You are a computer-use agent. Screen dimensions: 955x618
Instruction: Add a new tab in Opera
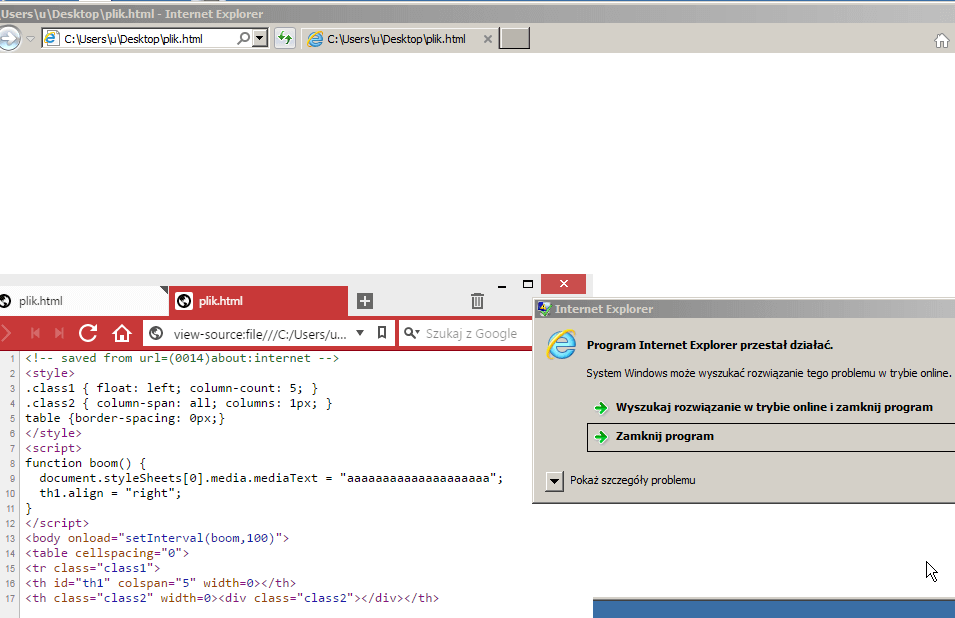pyautogui.click(x=365, y=301)
